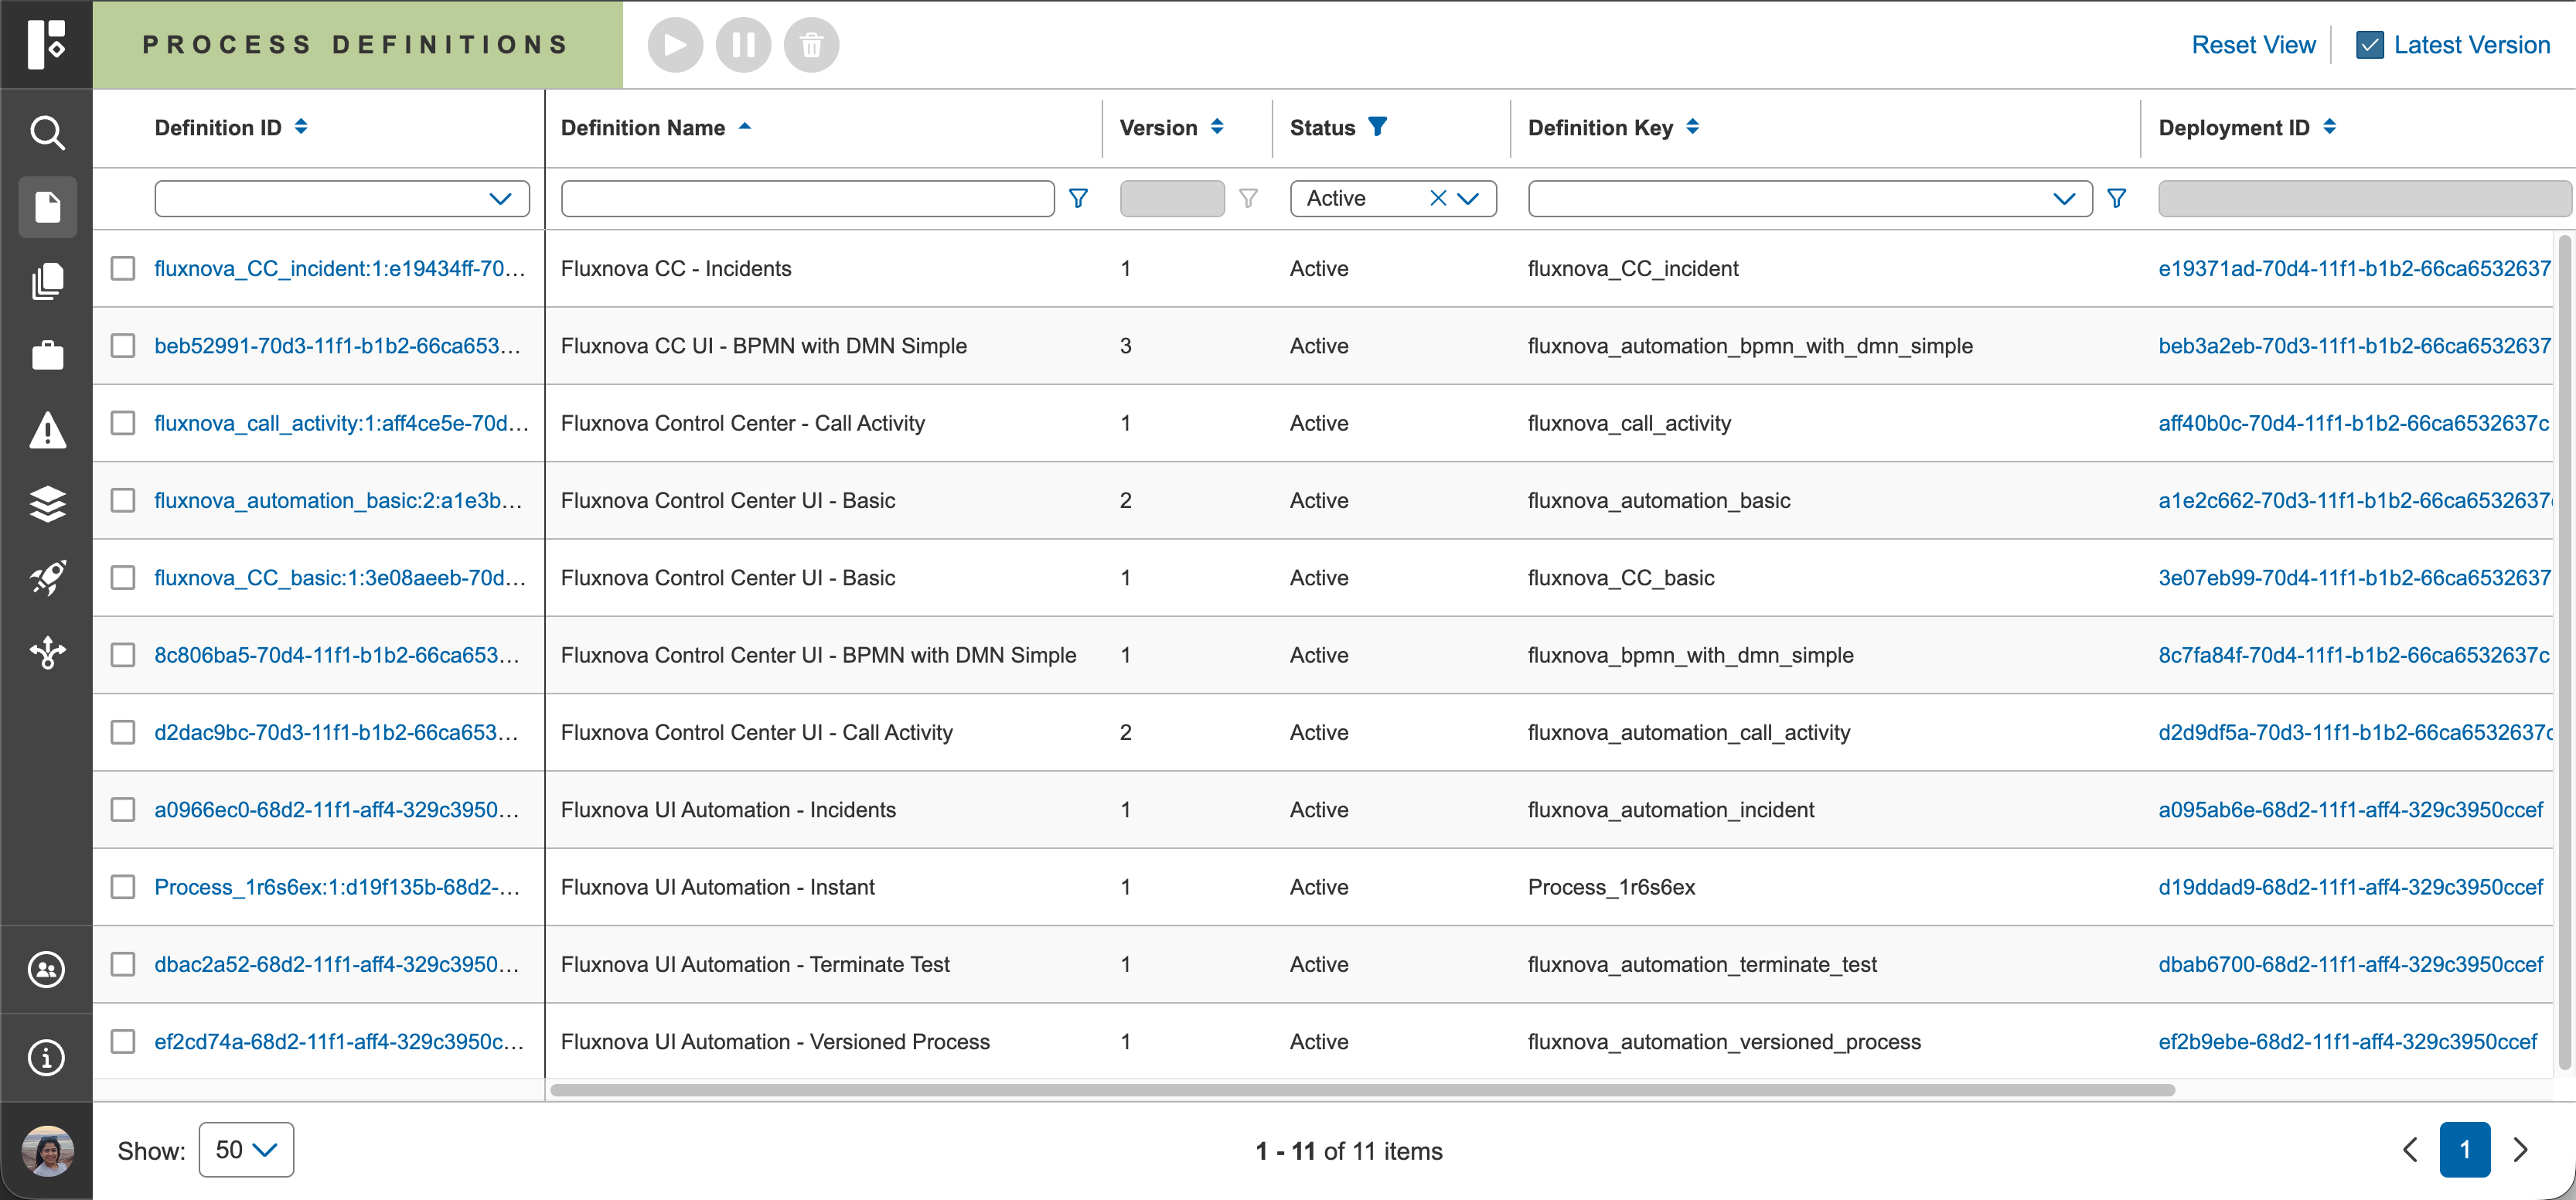Viewport: 2576px width, 1200px height.
Task: Open the rocket deployments sidebar icon
Action: (x=47, y=578)
